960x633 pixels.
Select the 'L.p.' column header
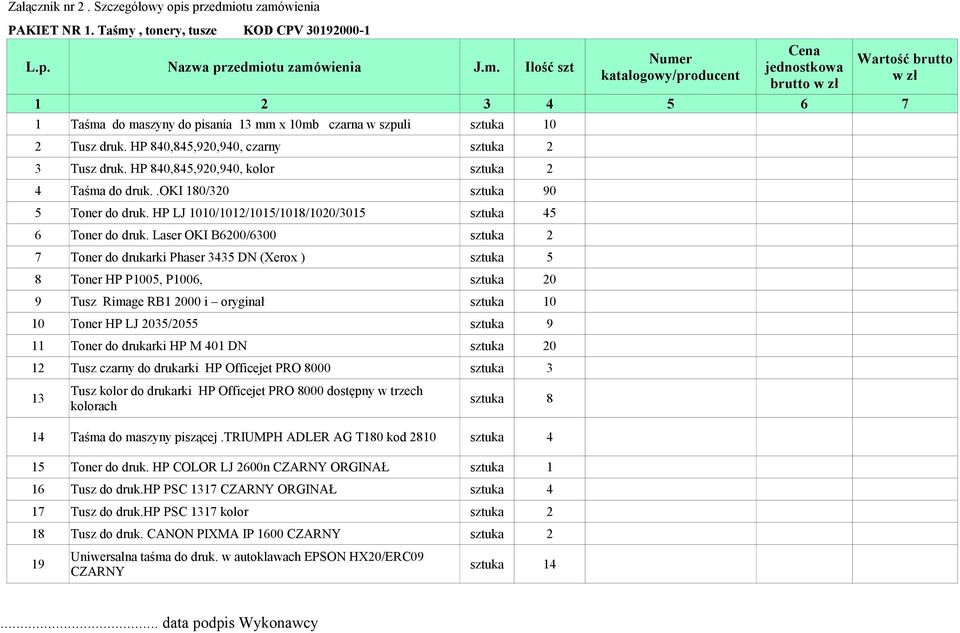(x=38, y=67)
